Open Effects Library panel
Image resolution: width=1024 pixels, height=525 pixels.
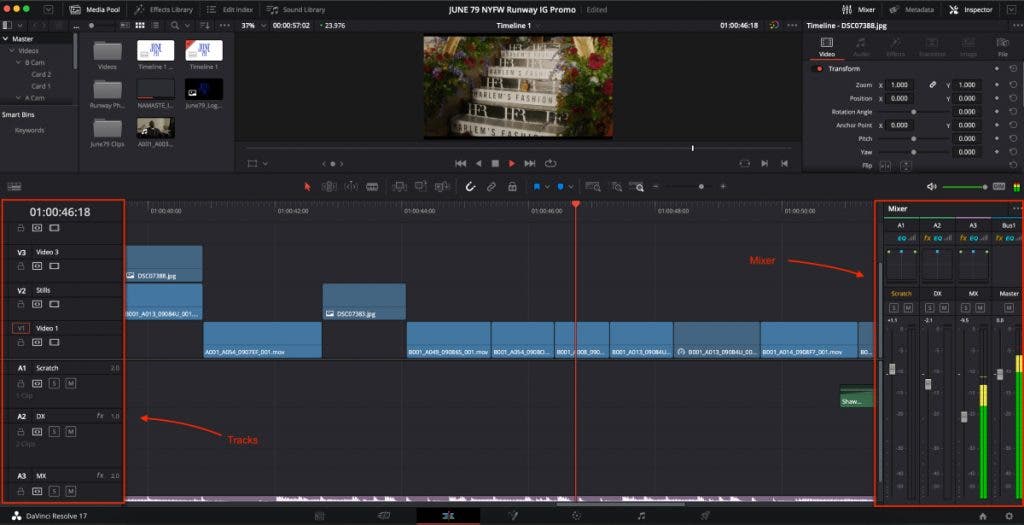point(163,10)
